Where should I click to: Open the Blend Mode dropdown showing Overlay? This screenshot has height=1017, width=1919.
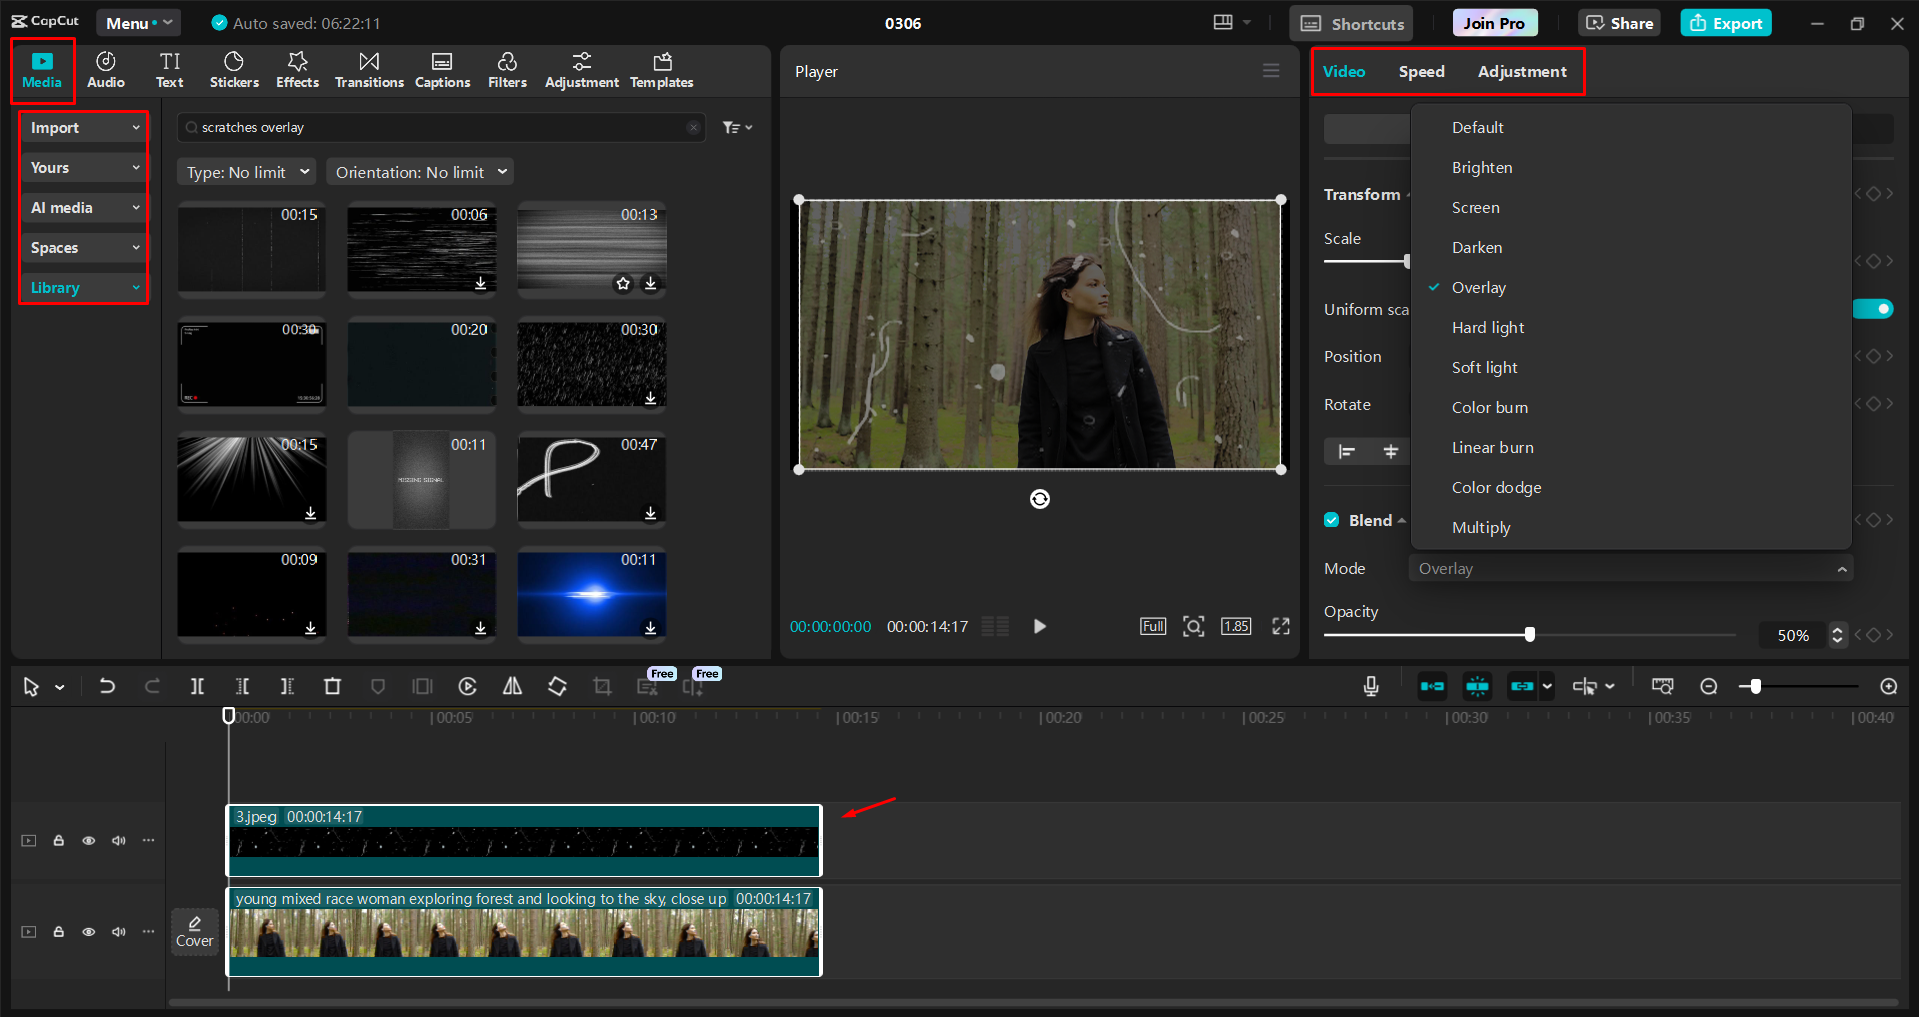click(x=1630, y=567)
